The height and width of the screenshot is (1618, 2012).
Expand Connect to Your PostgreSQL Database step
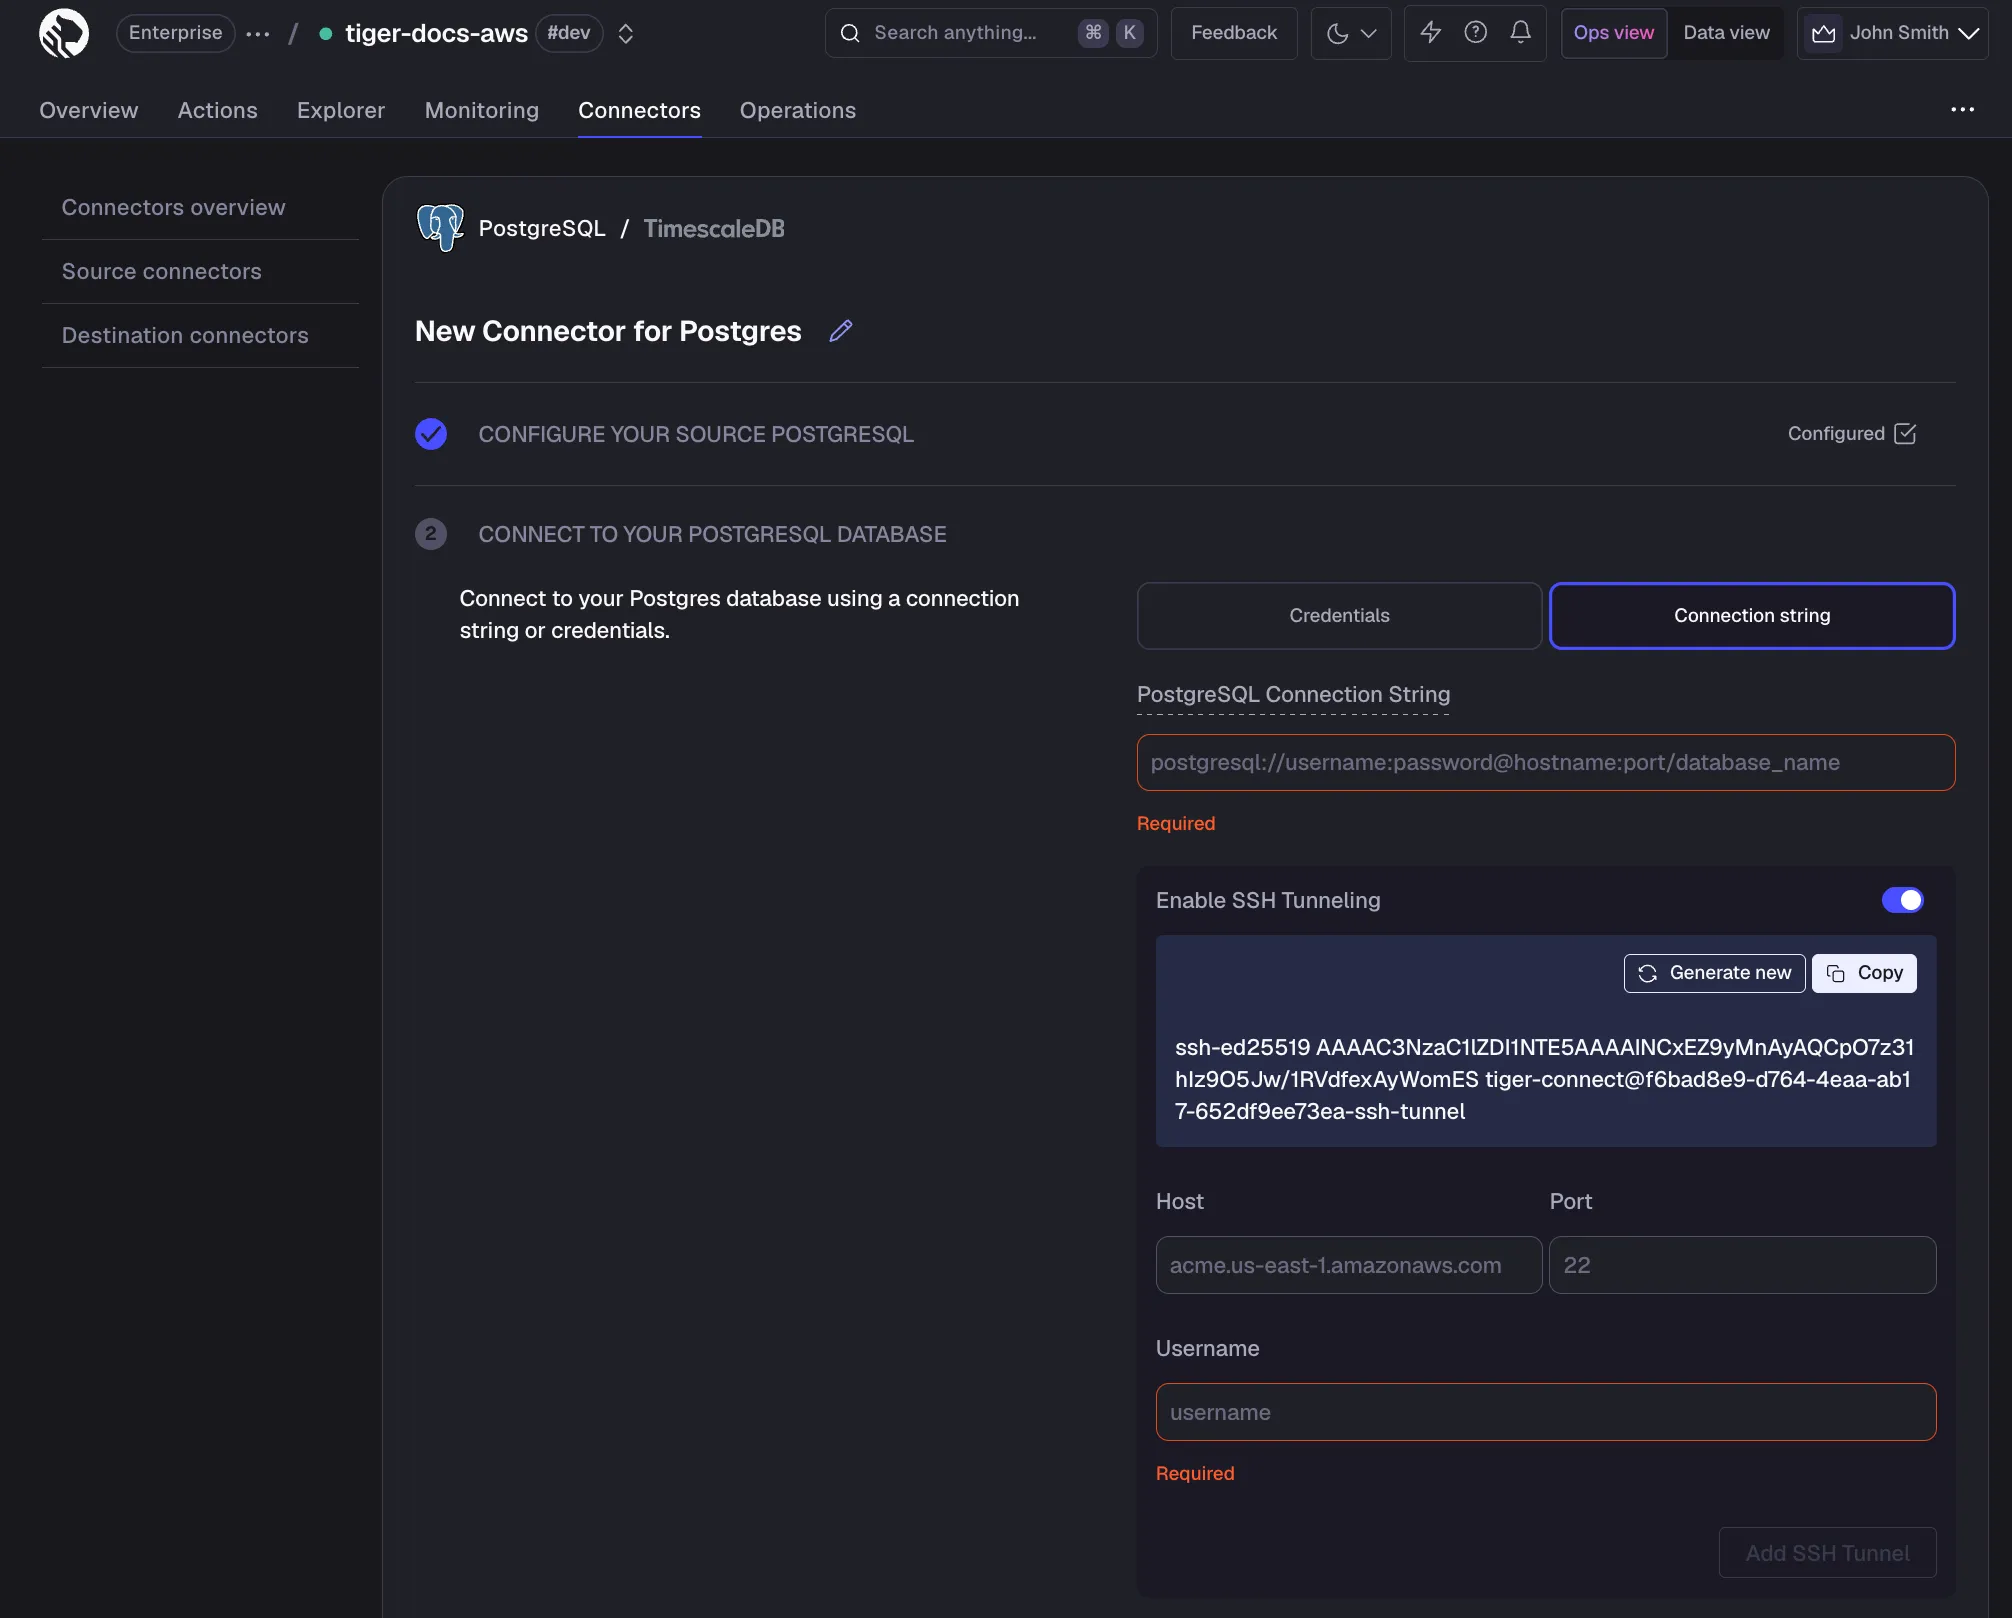[712, 534]
